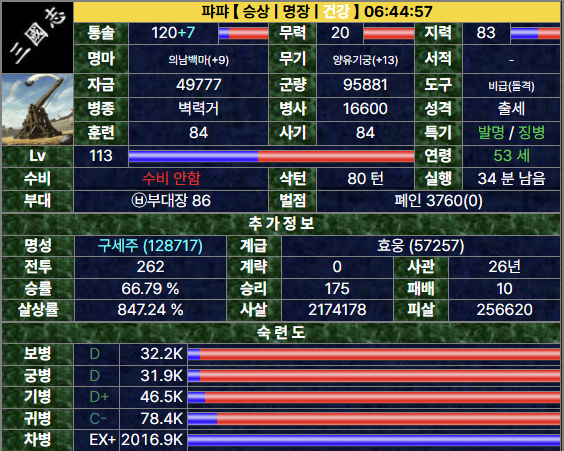Click the 효웅 (57257) rank value
This screenshot has width=564, height=451.
click(x=420, y=246)
